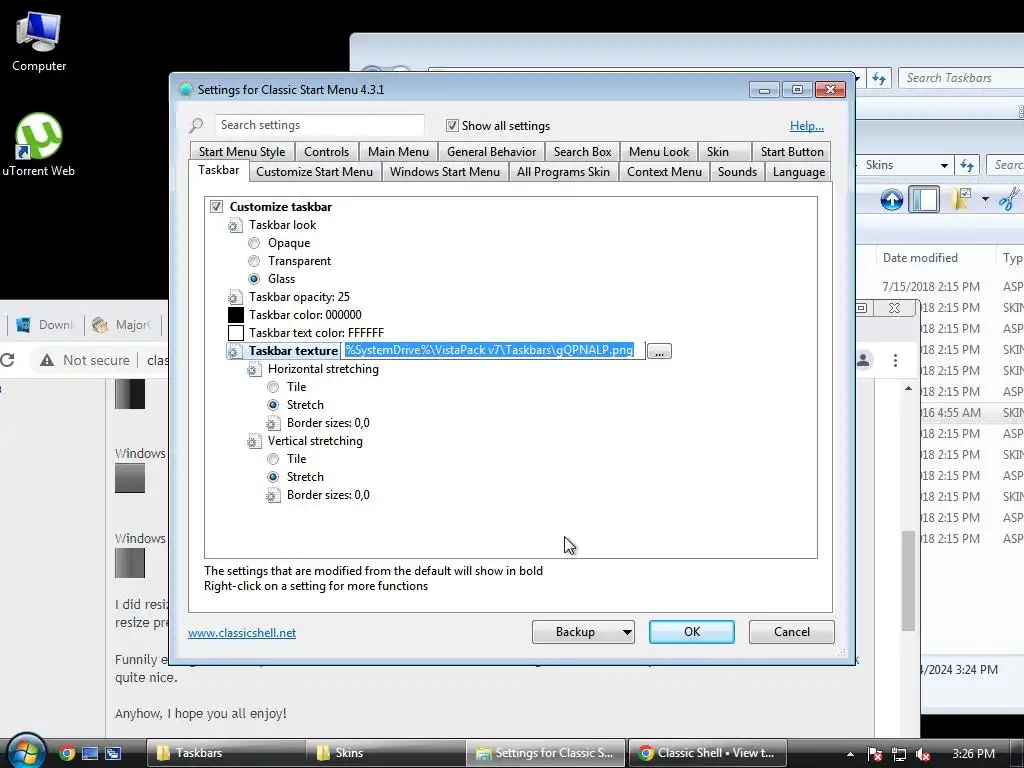
Task: Open the browser profile icon
Action: coord(863,360)
